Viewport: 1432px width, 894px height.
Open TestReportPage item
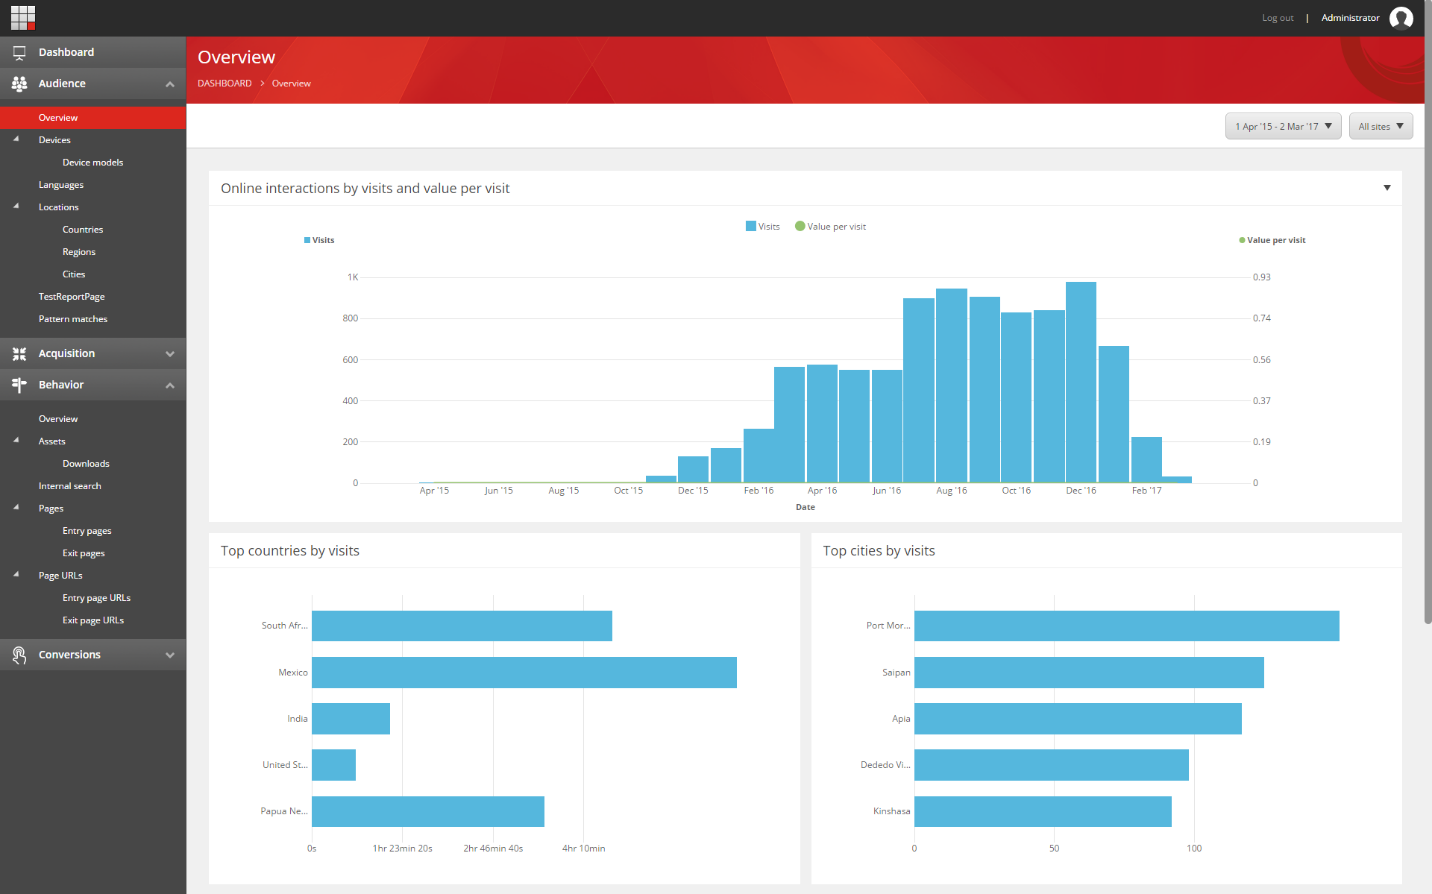[71, 297]
